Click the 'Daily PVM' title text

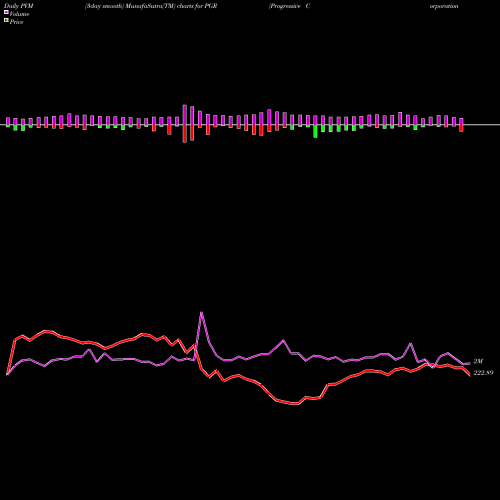(x=19, y=6)
